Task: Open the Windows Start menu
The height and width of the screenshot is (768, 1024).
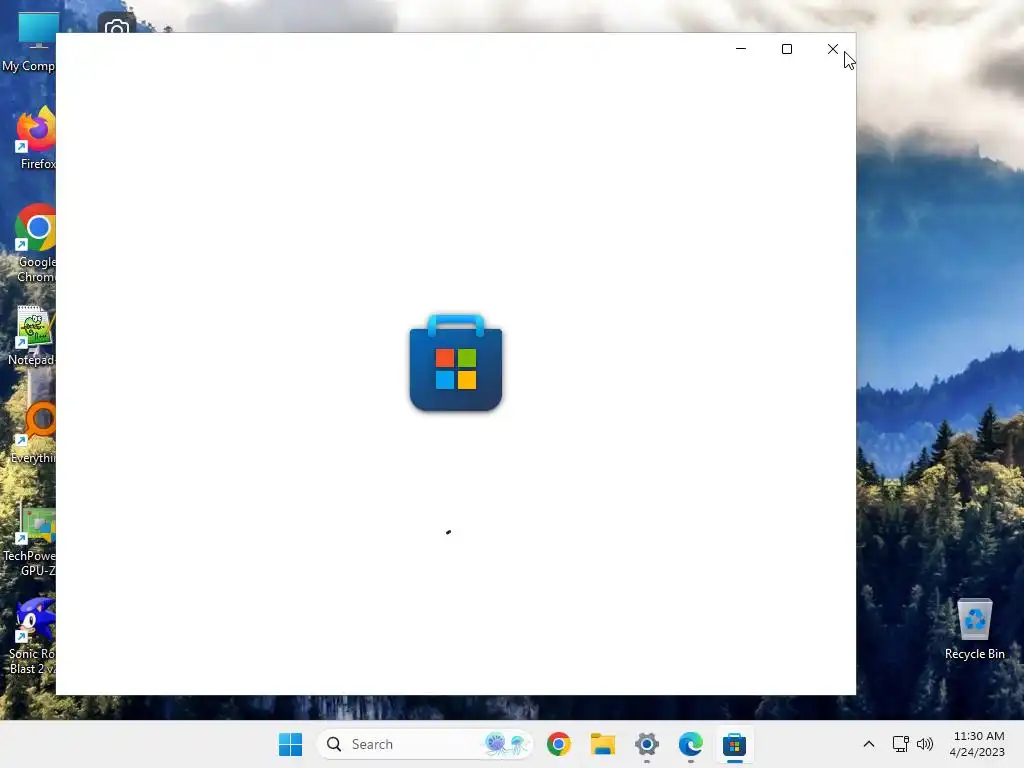Action: [290, 744]
